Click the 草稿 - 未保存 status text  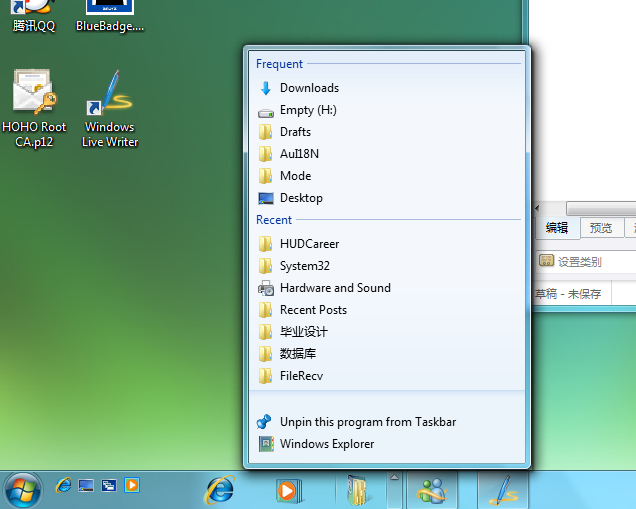point(567,294)
